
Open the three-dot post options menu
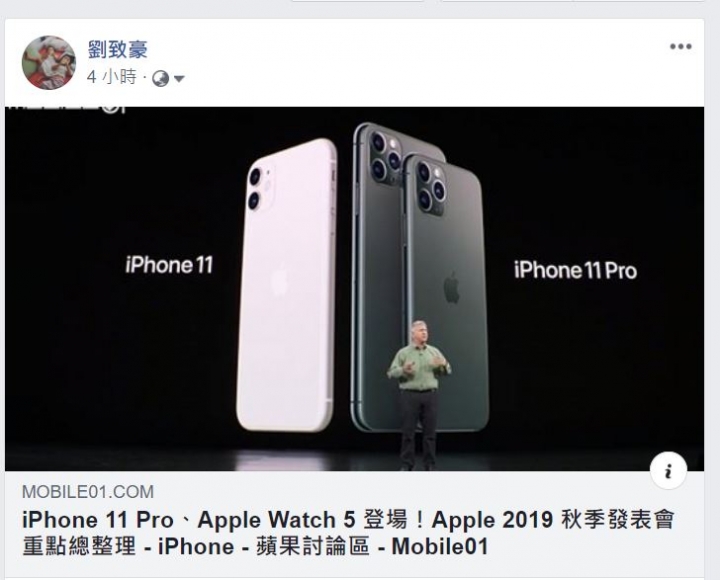tap(681, 46)
